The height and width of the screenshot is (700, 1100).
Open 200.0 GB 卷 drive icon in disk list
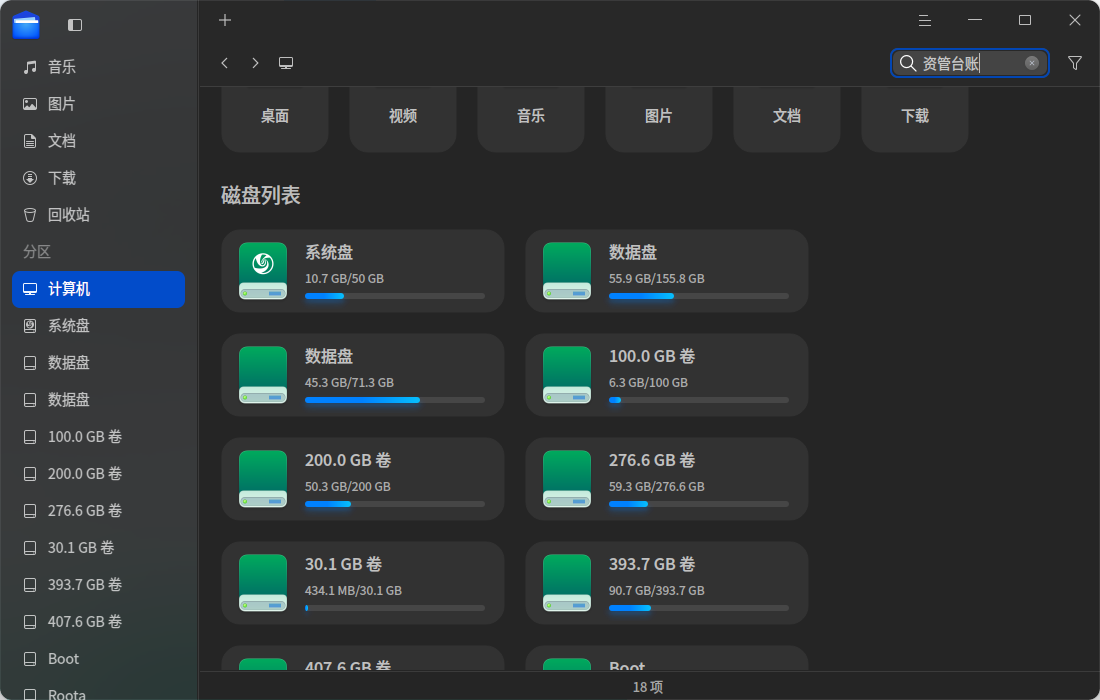(263, 478)
